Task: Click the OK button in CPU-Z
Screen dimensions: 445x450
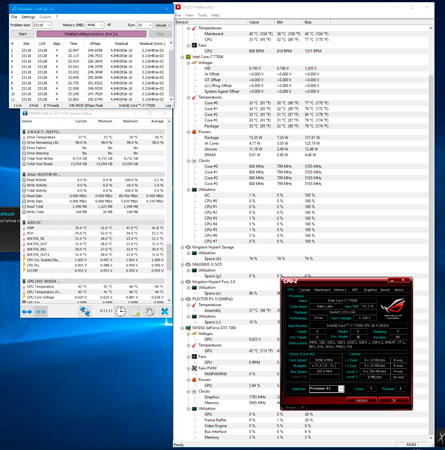Action: click(x=393, y=400)
